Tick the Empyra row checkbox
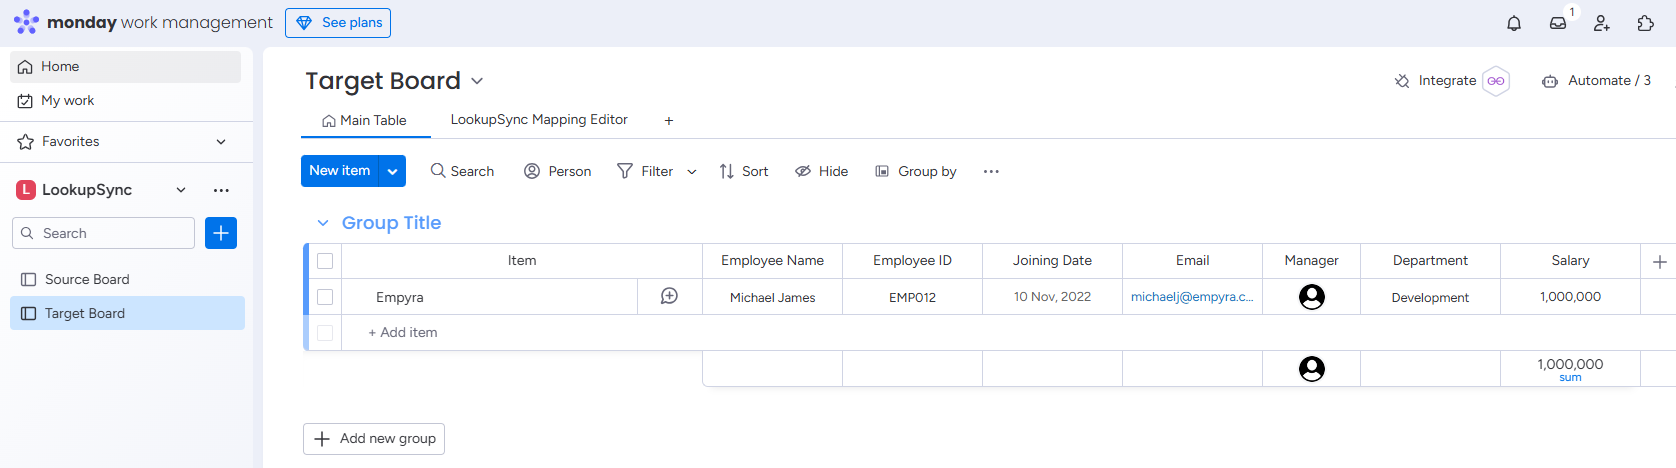 (x=325, y=297)
